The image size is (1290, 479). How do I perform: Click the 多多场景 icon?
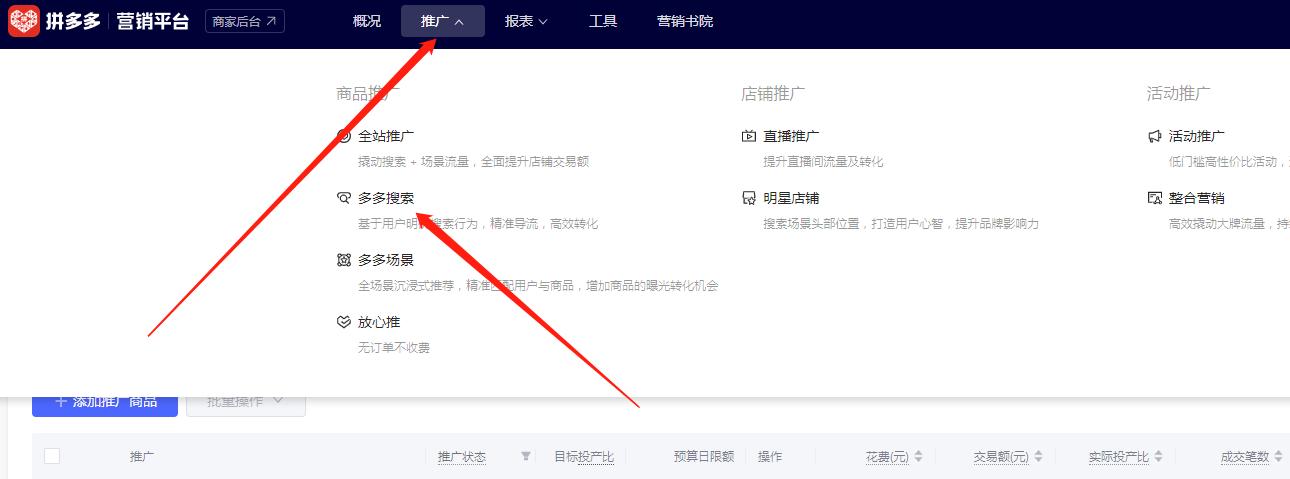344,260
